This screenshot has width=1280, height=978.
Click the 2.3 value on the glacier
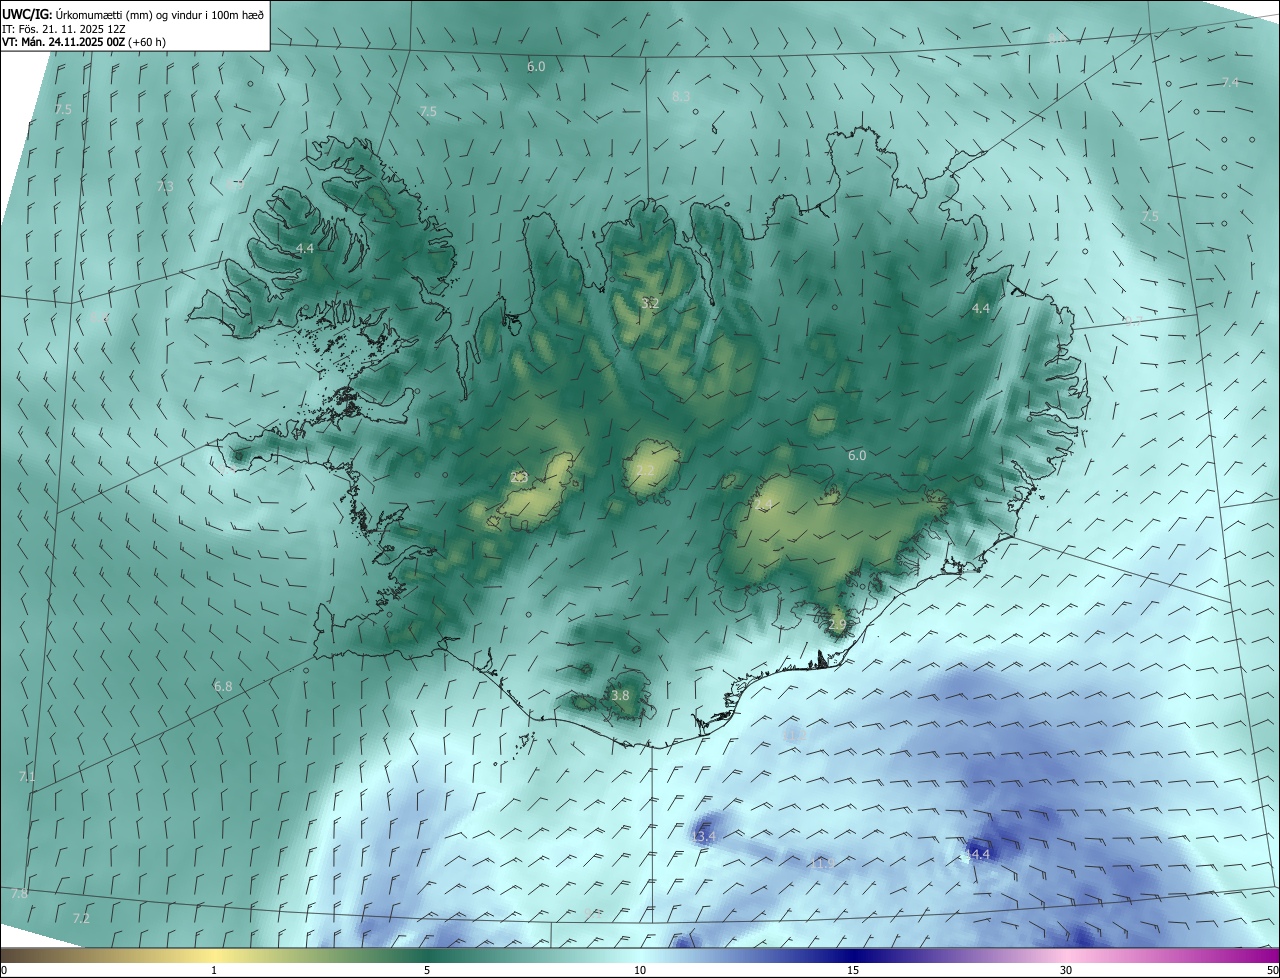[x=518, y=478]
